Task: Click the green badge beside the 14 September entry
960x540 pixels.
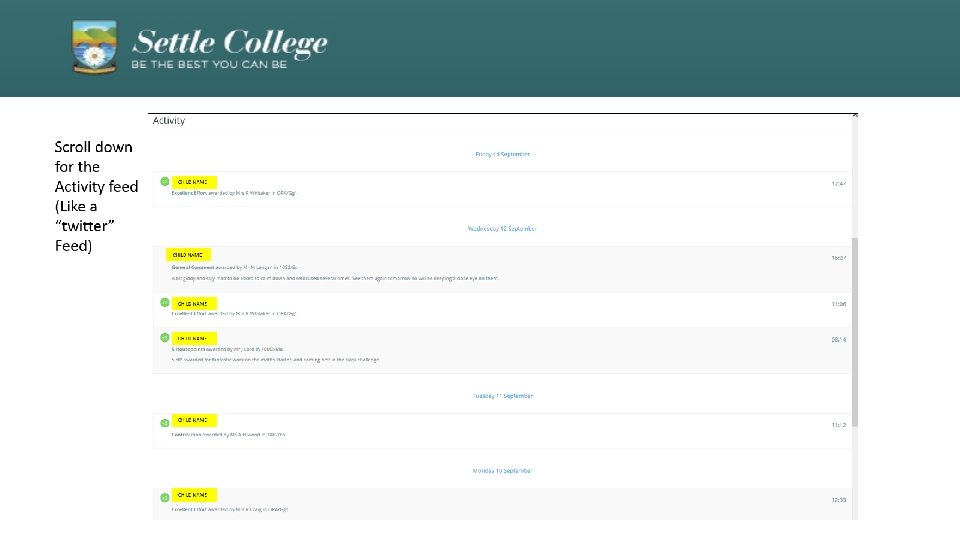Action: click(165, 182)
